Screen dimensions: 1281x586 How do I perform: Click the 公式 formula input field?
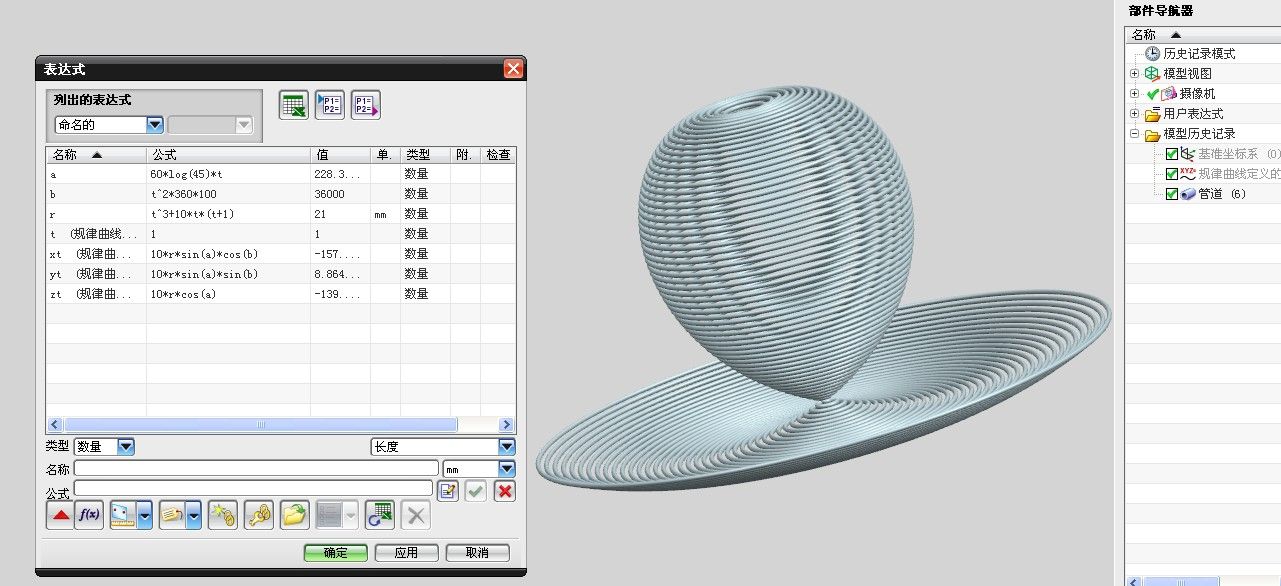tap(253, 488)
